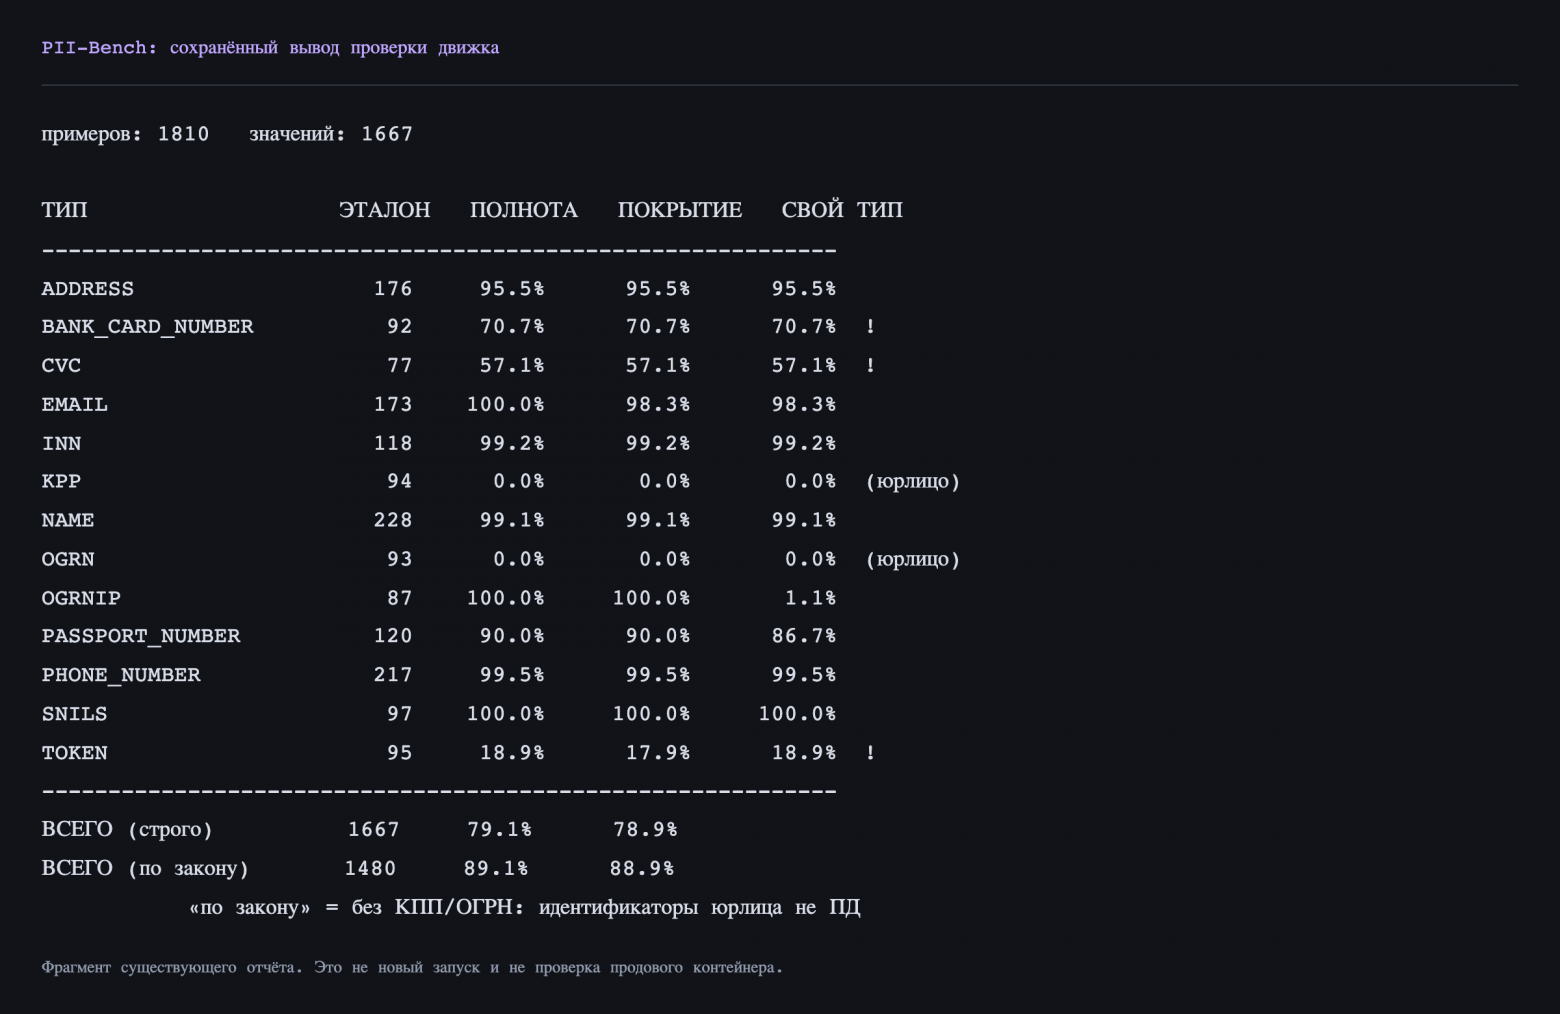
Task: Click the ВСЕГО (строго) total row
Action: 359,830
